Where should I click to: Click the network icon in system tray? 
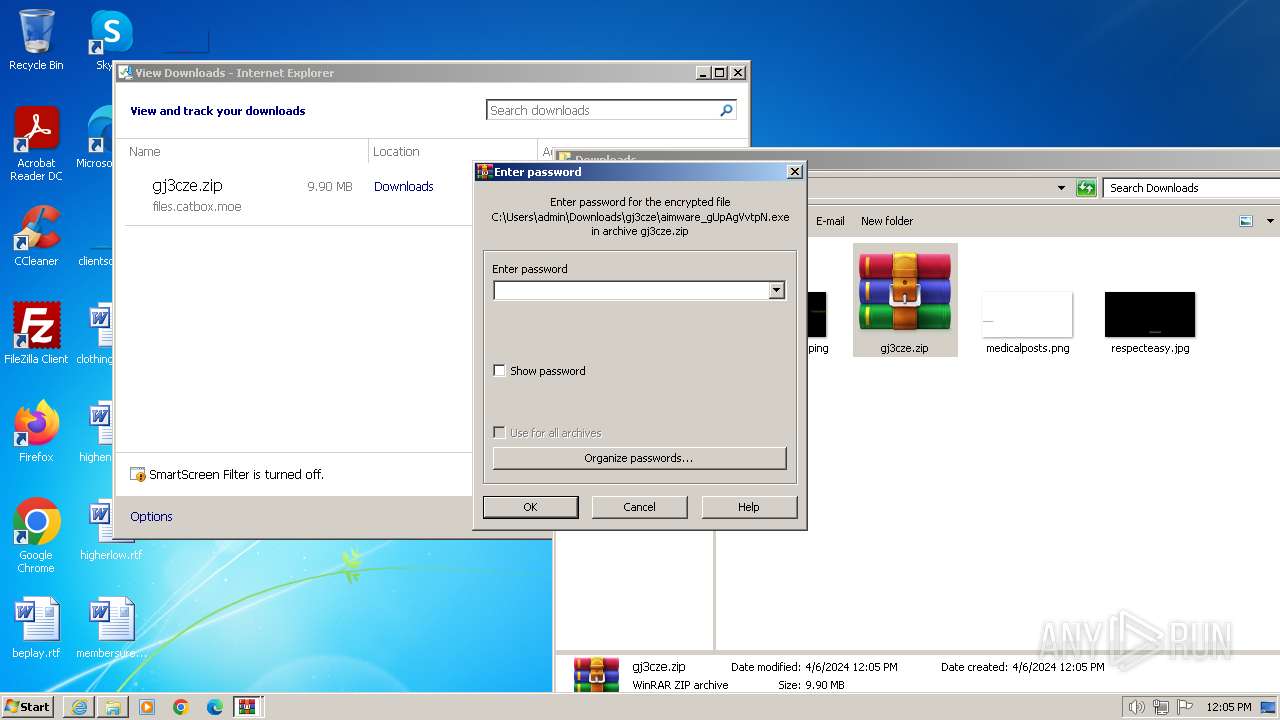tap(1161, 707)
